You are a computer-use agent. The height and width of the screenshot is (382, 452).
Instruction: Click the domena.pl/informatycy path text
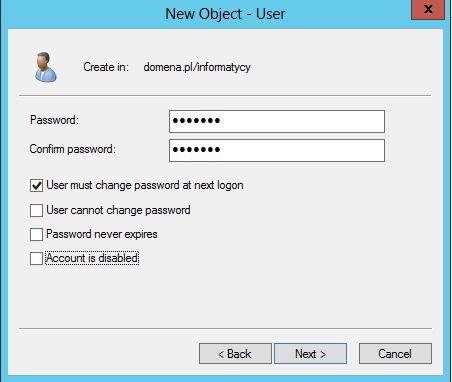(197, 68)
